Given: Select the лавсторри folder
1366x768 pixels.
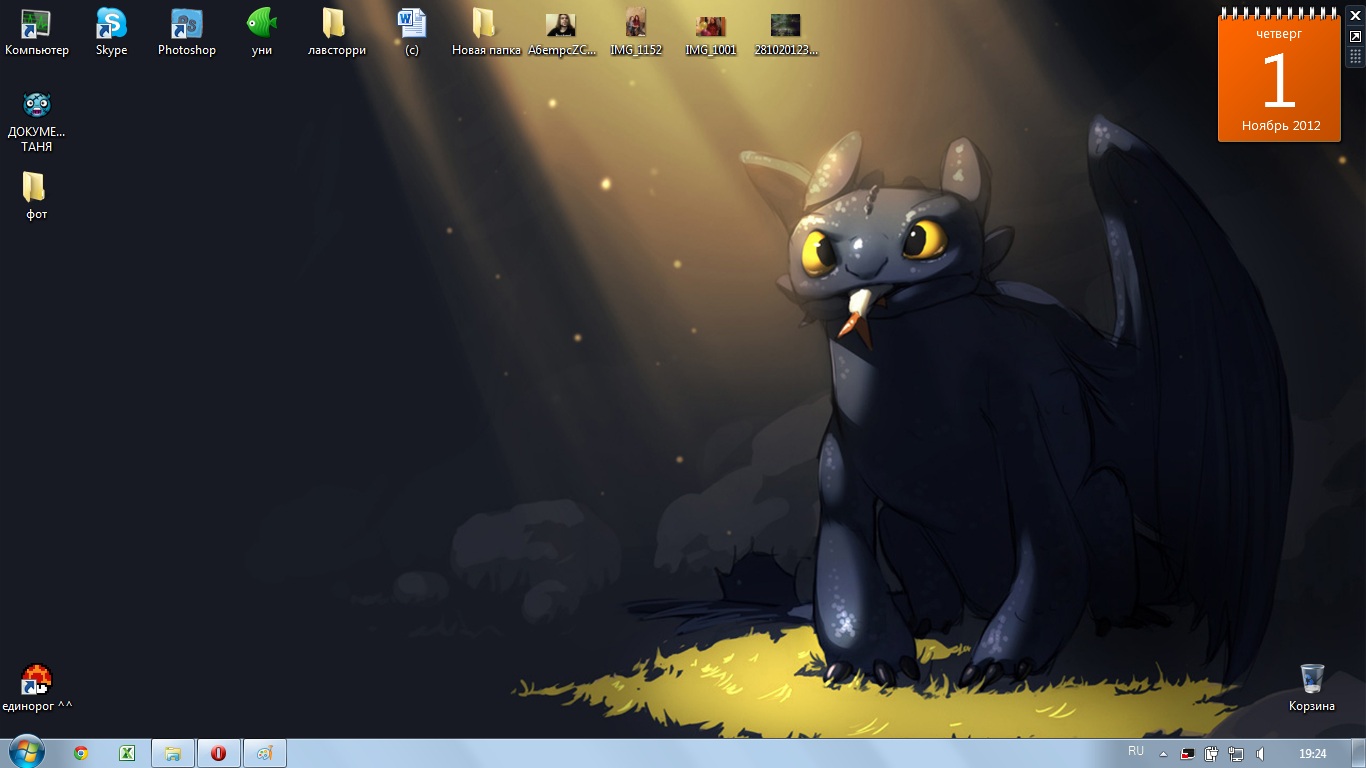Looking at the screenshot, I should click(336, 32).
